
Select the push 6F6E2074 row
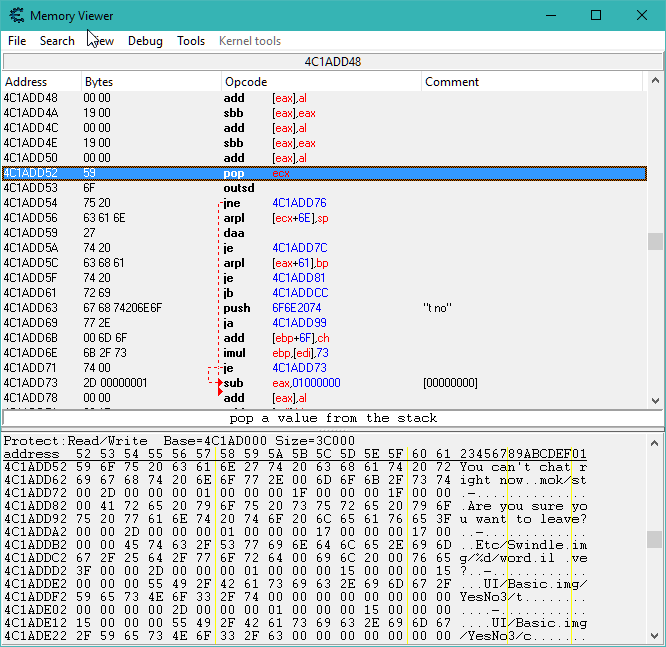(325, 308)
